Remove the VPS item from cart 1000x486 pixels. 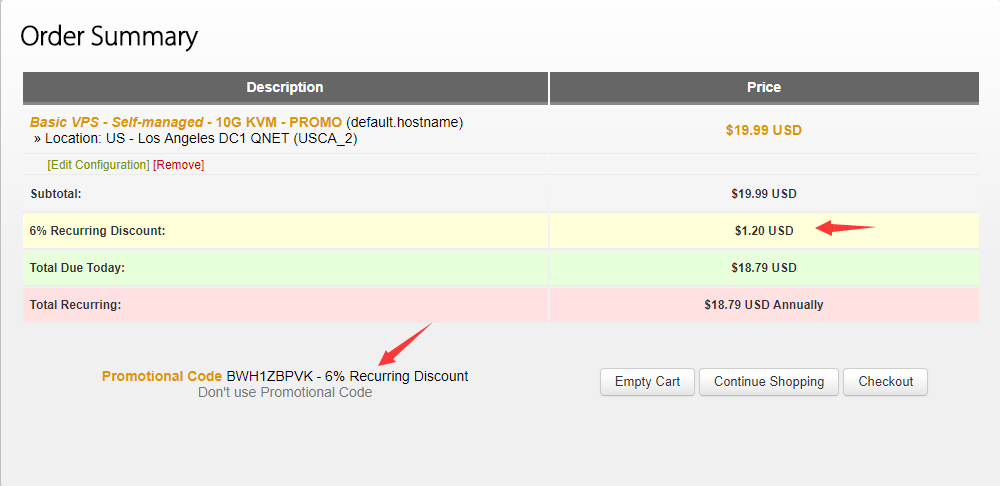(x=179, y=165)
